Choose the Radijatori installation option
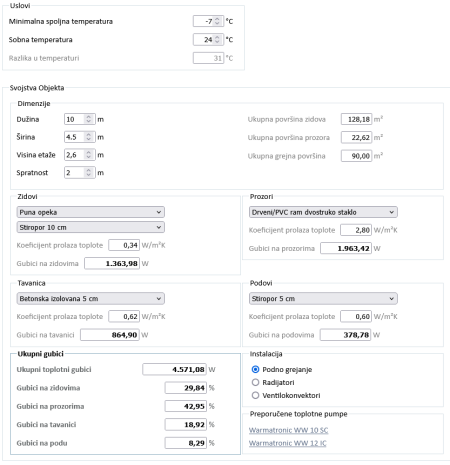450x465 pixels. coord(255,382)
